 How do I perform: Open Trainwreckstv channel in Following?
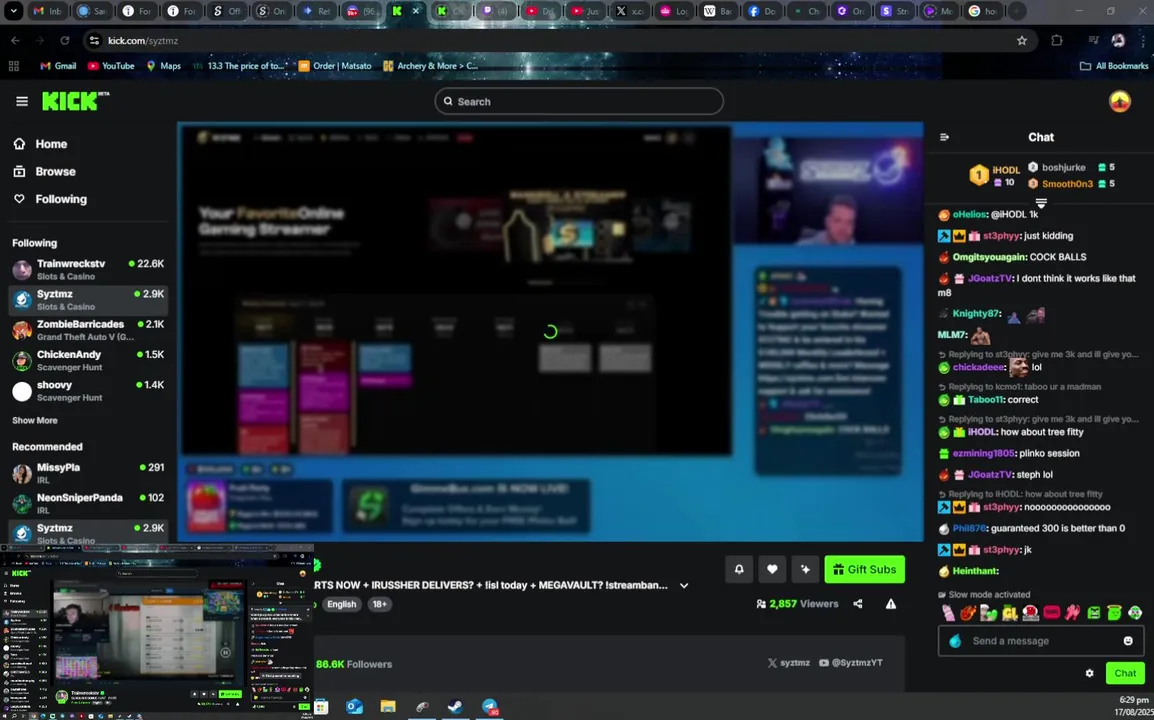click(x=88, y=269)
